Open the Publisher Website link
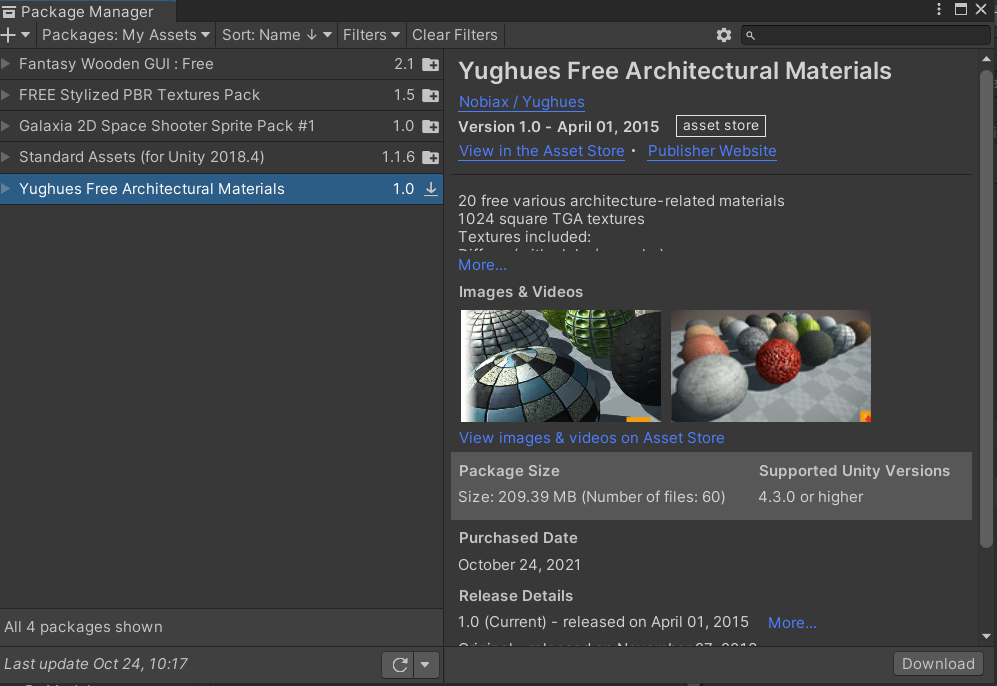 pyautogui.click(x=712, y=151)
